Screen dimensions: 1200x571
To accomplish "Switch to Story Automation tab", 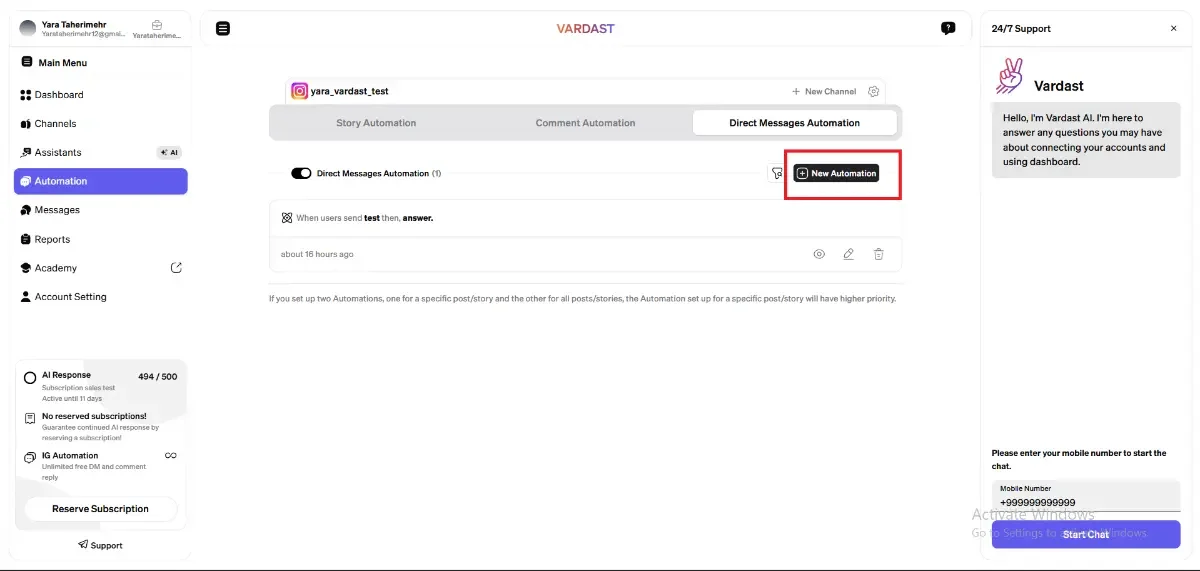I will pos(376,123).
